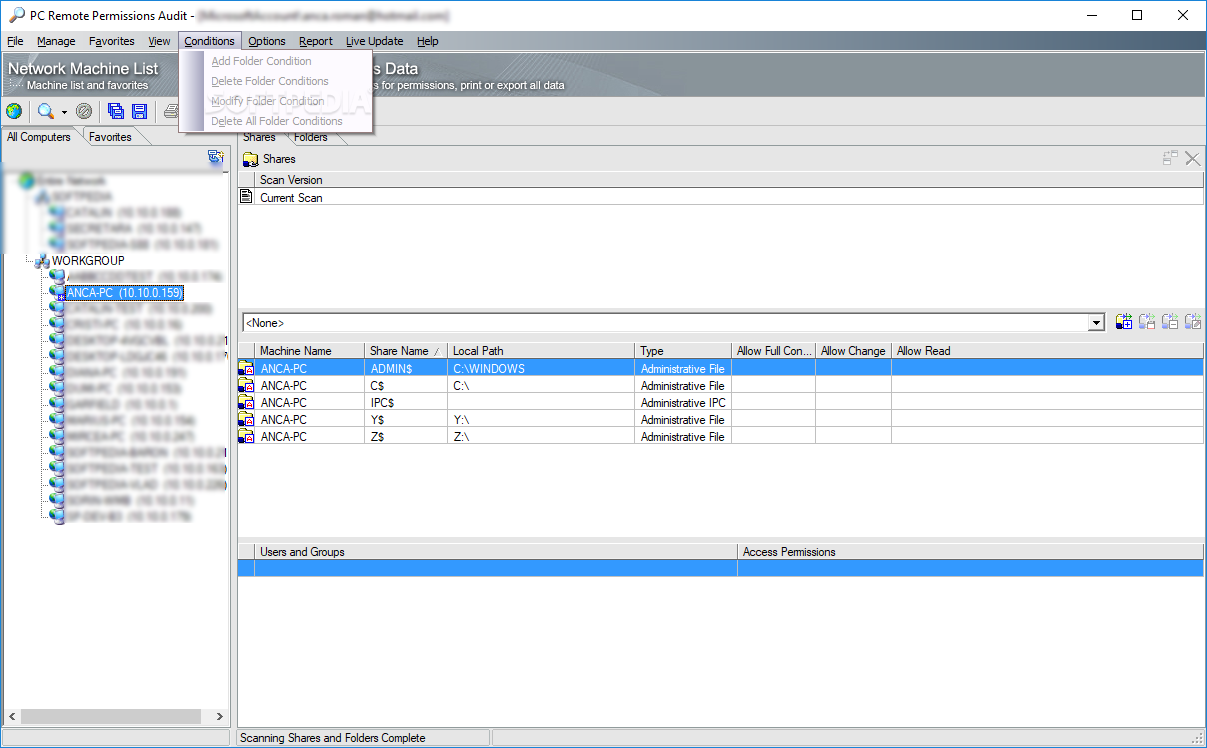
Task: Click the delete filter icon
Action: pos(1147,322)
